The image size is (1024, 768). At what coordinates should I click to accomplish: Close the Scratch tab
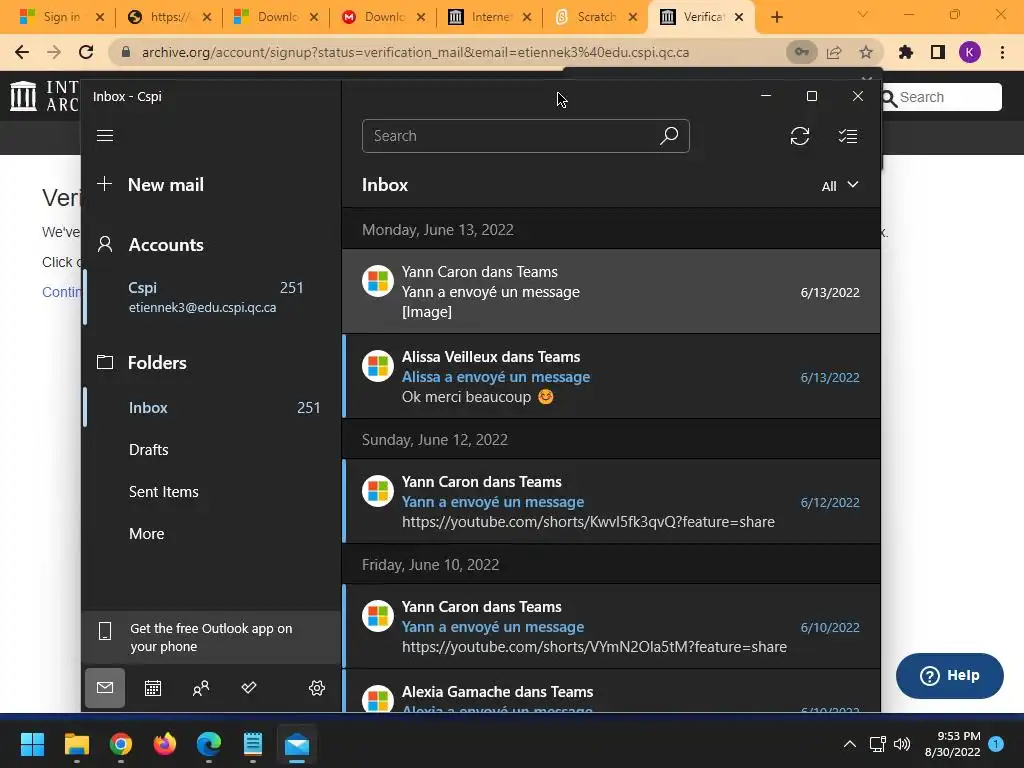click(x=632, y=17)
